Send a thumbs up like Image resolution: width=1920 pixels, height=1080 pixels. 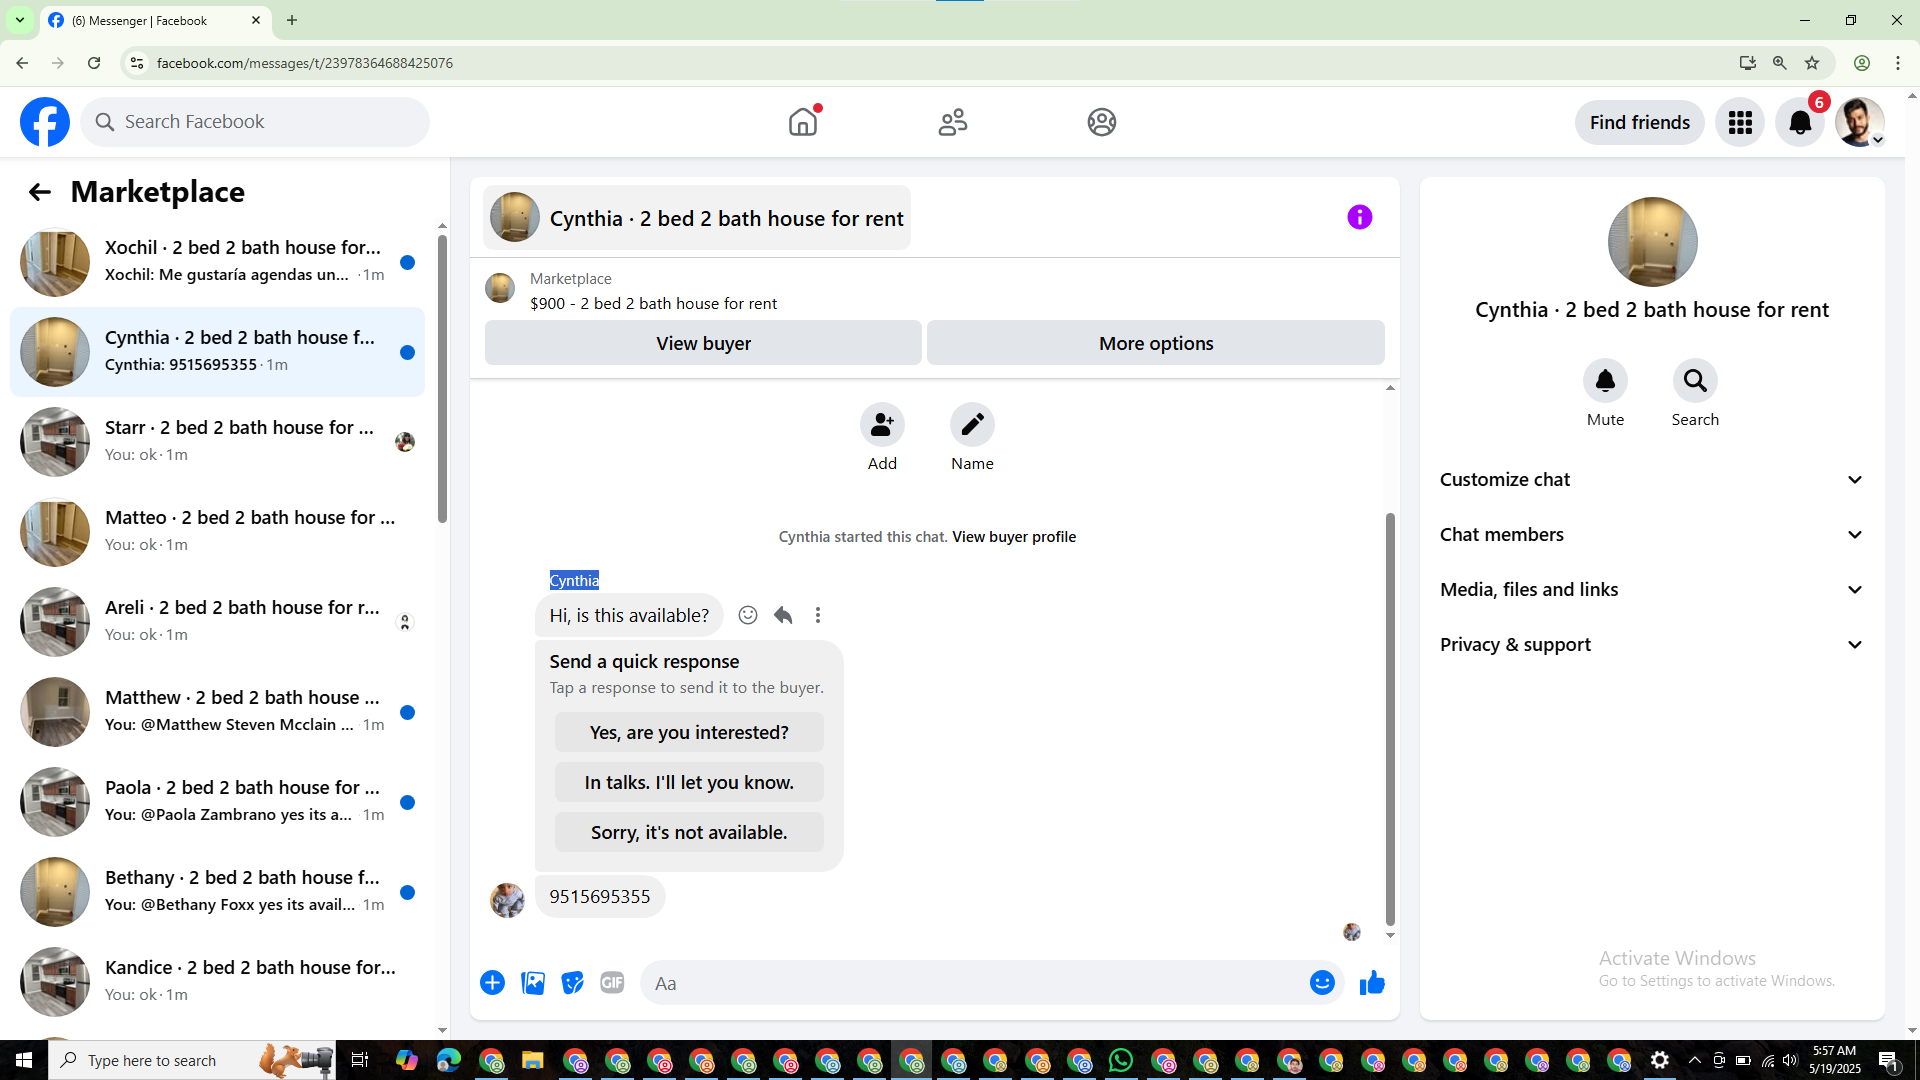click(1372, 983)
